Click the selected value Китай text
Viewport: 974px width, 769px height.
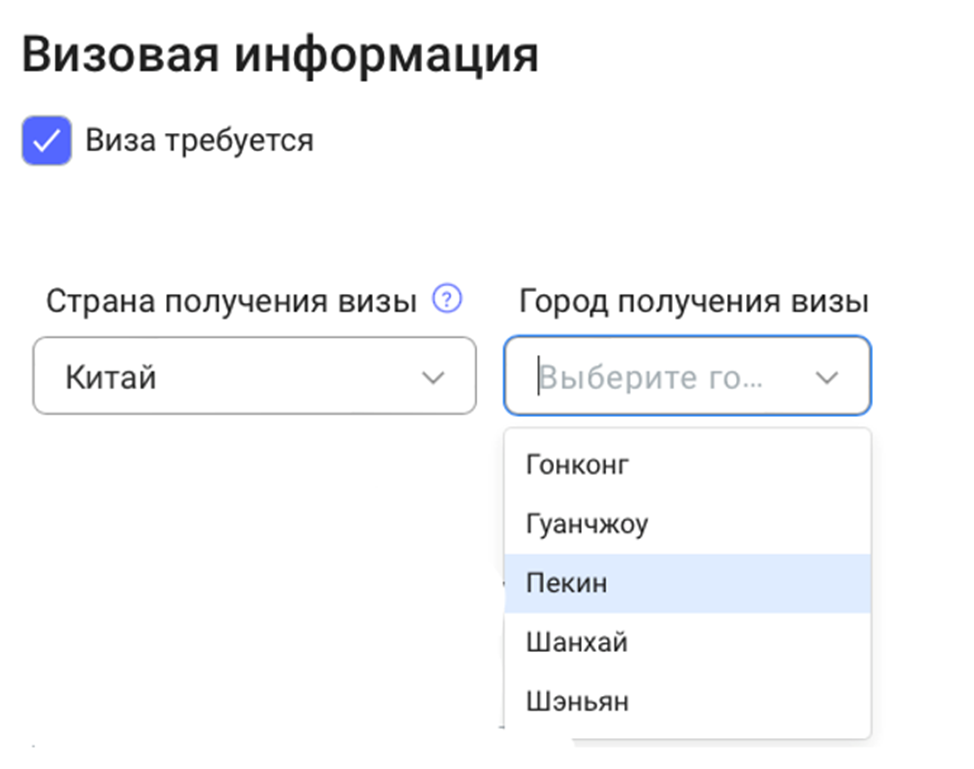coord(111,377)
